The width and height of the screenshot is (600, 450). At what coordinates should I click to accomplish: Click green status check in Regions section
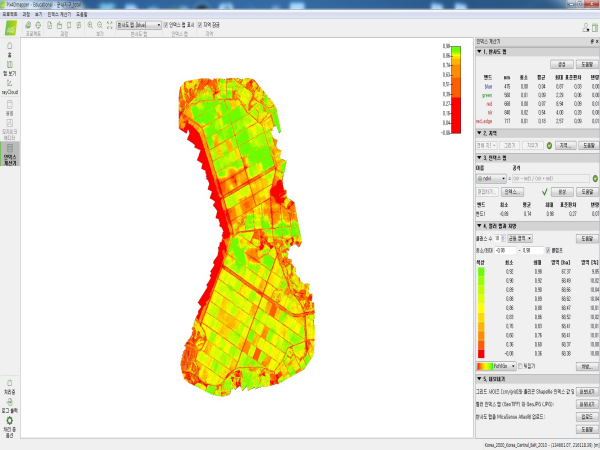pyautogui.click(x=549, y=145)
